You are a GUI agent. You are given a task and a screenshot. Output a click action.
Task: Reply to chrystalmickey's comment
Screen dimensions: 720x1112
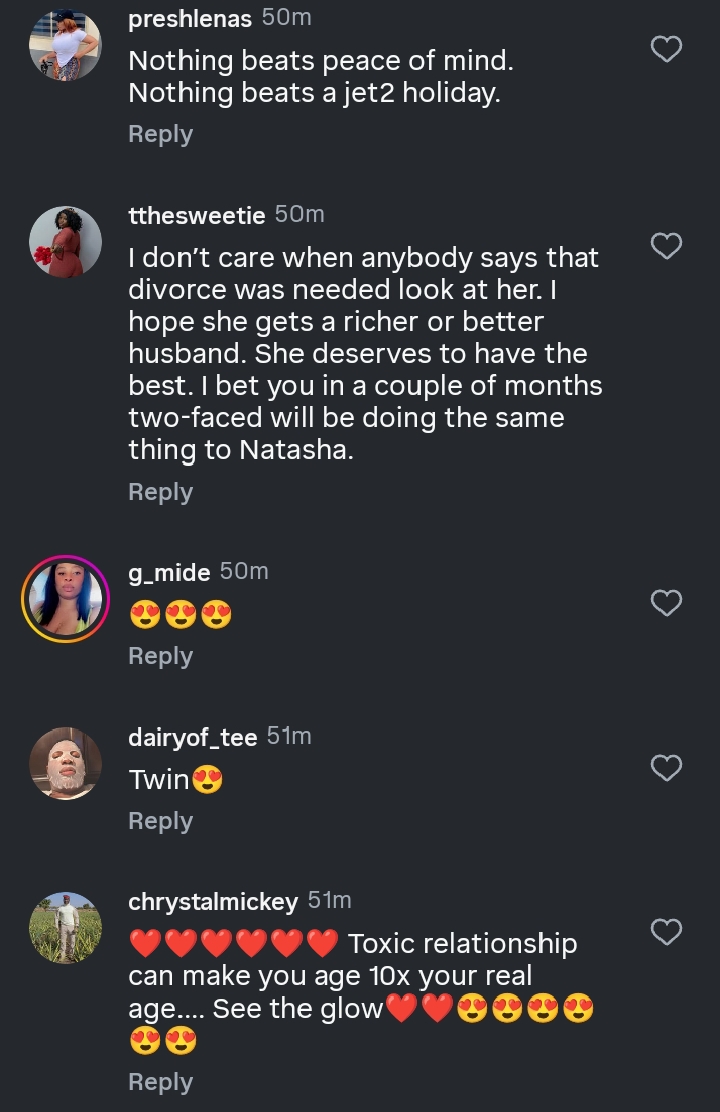coord(160,1082)
